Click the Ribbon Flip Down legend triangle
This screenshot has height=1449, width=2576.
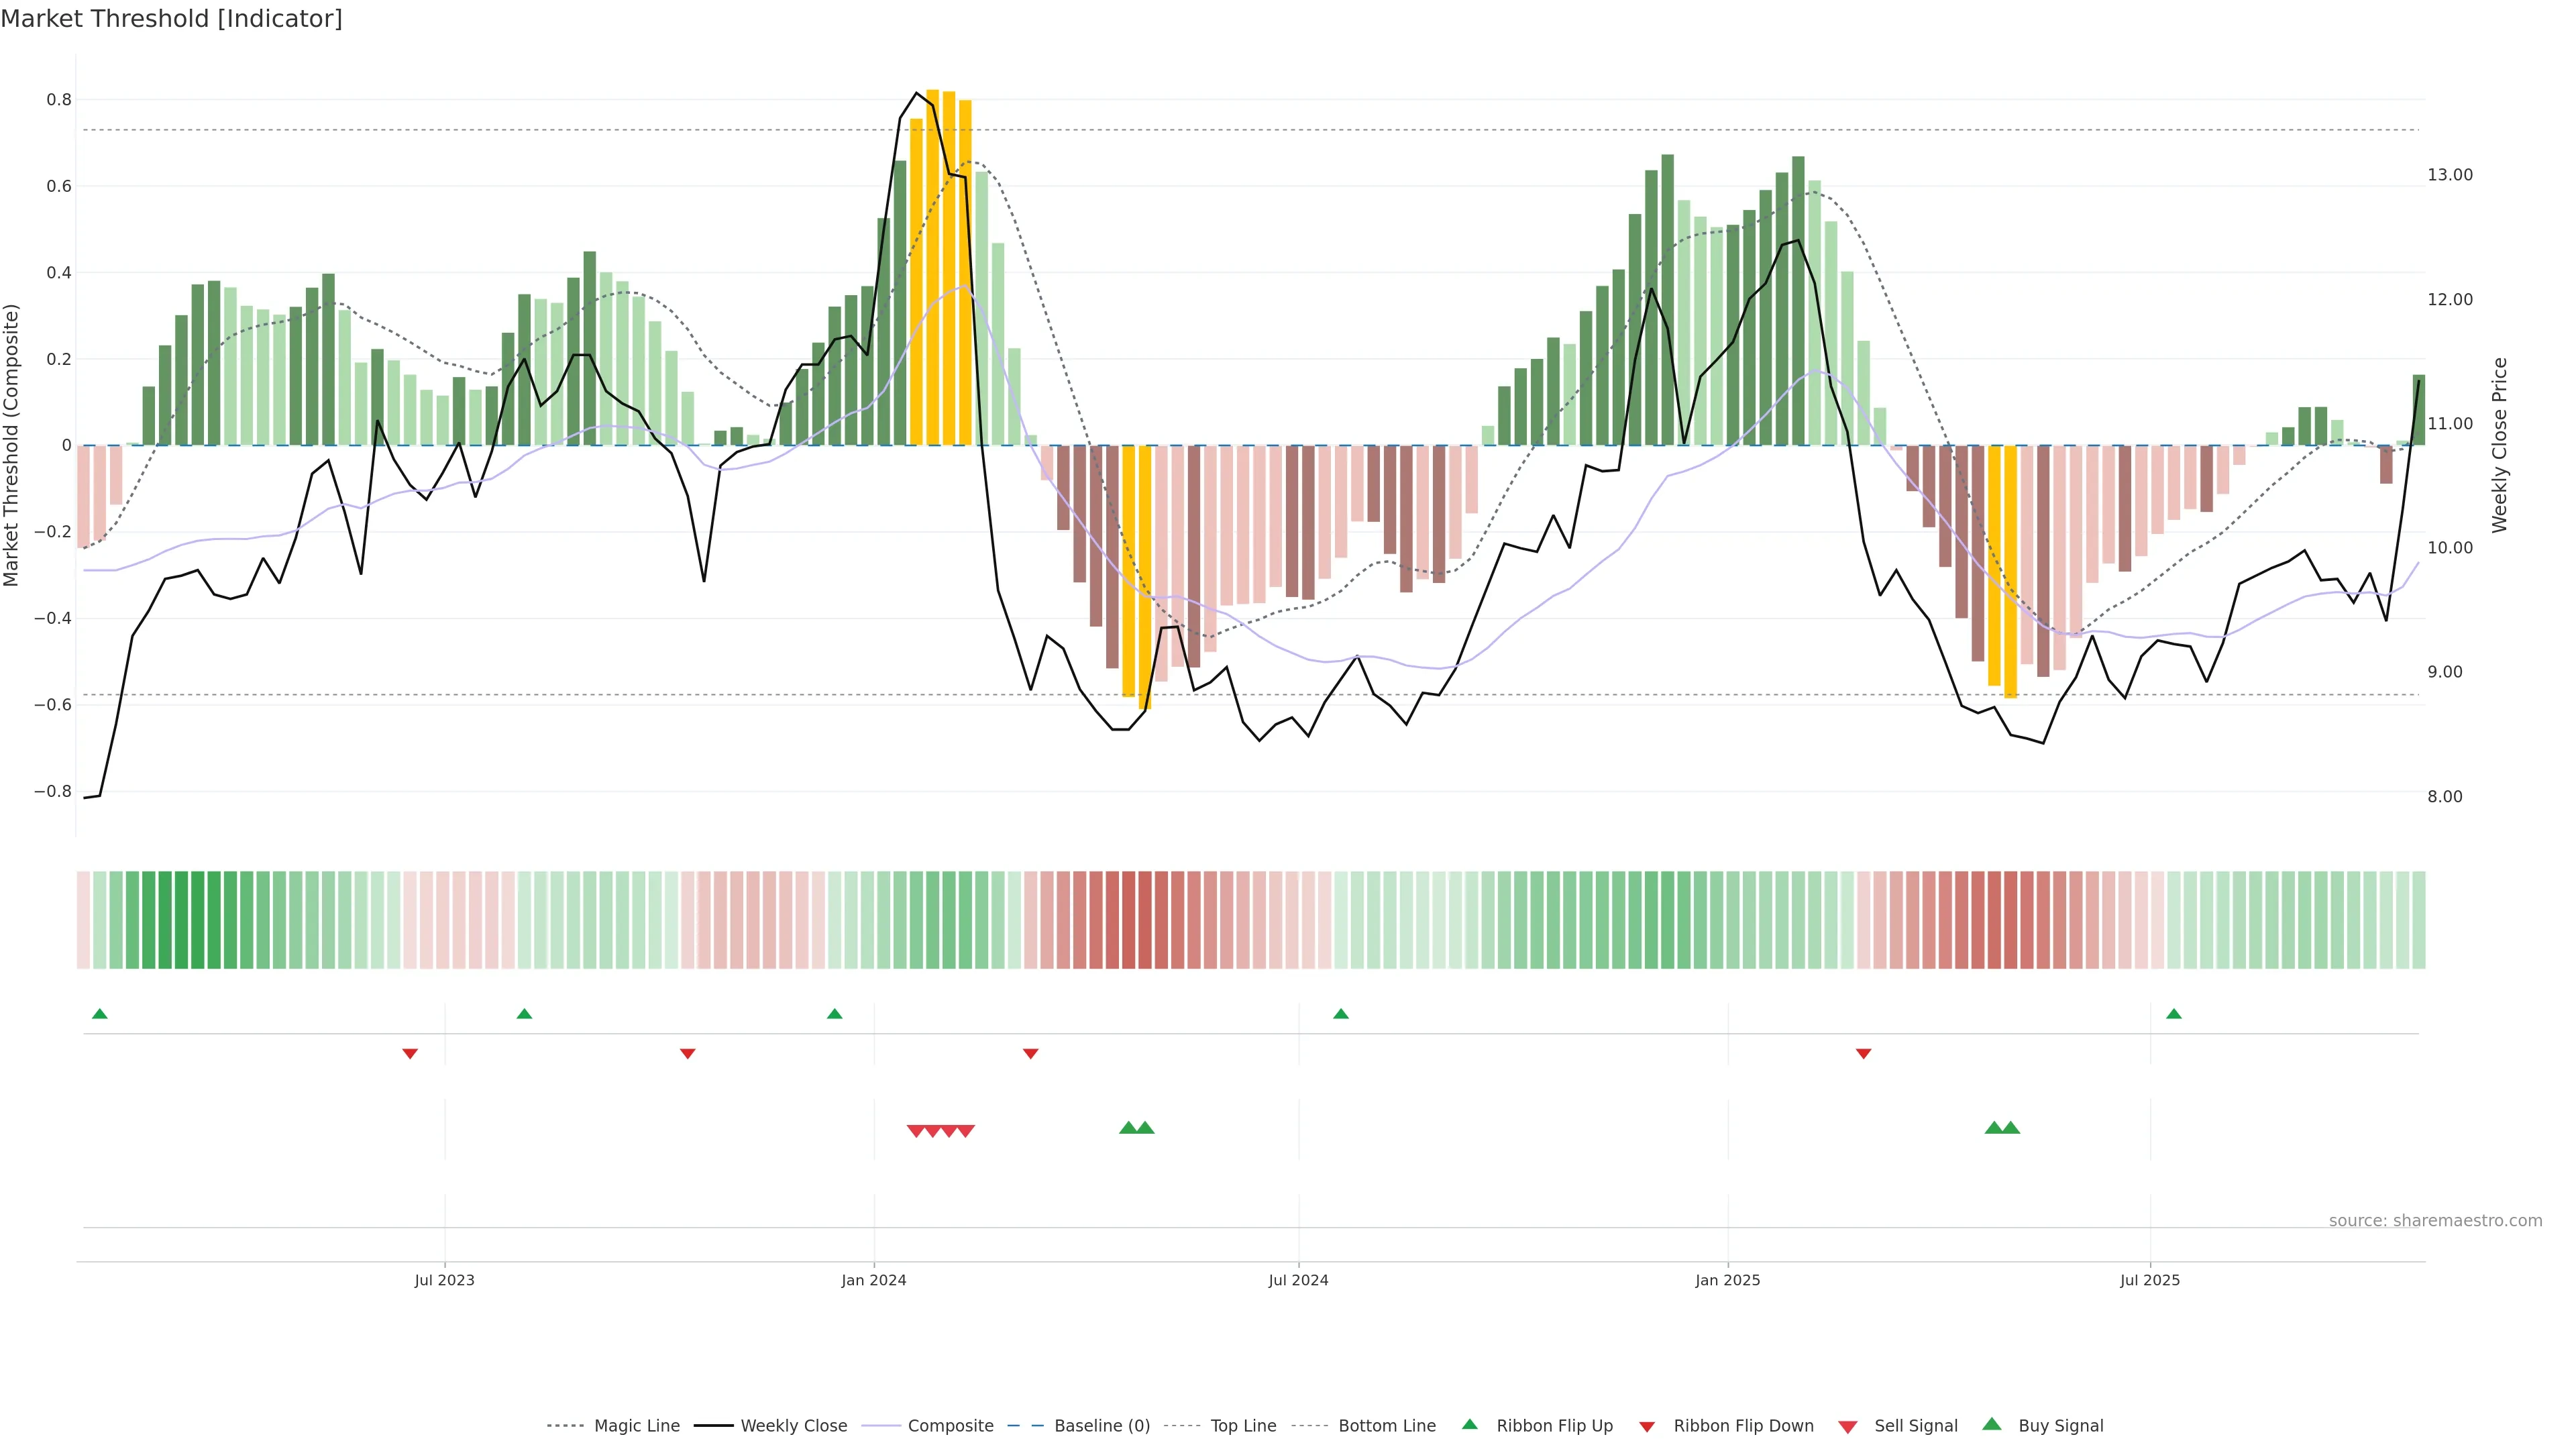(1647, 1427)
